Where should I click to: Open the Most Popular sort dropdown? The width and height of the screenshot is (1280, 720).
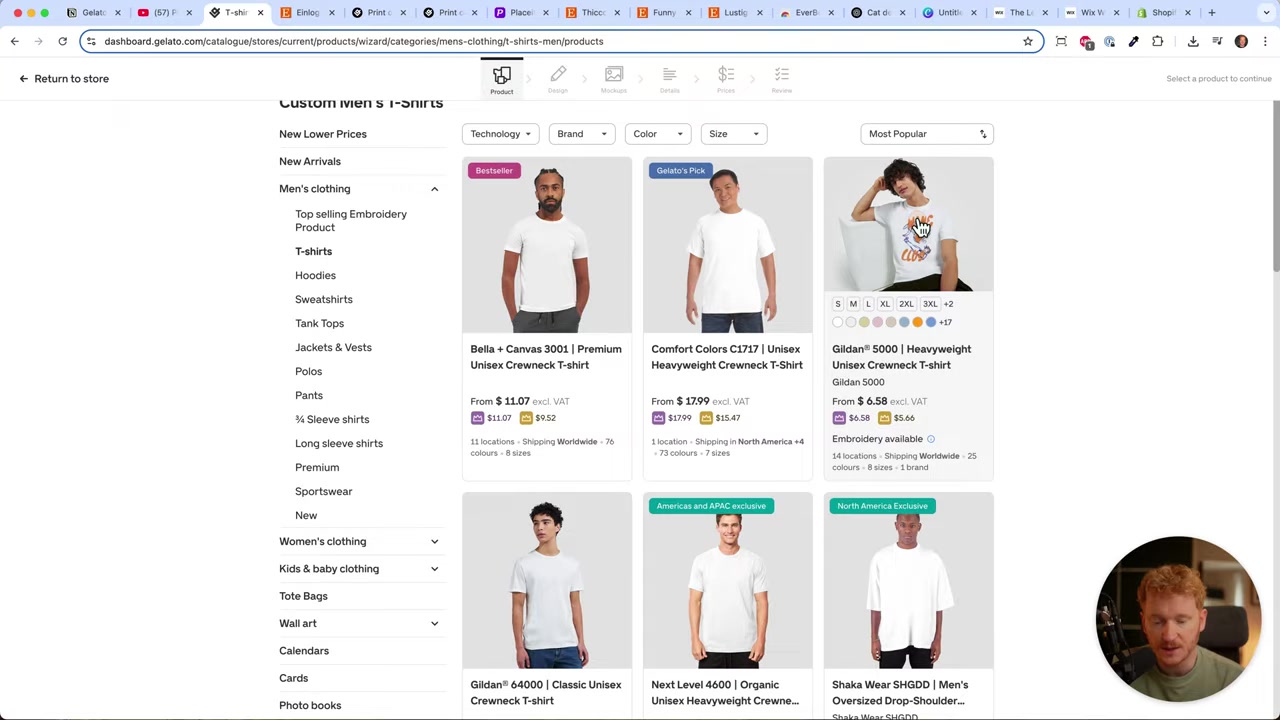[927, 134]
